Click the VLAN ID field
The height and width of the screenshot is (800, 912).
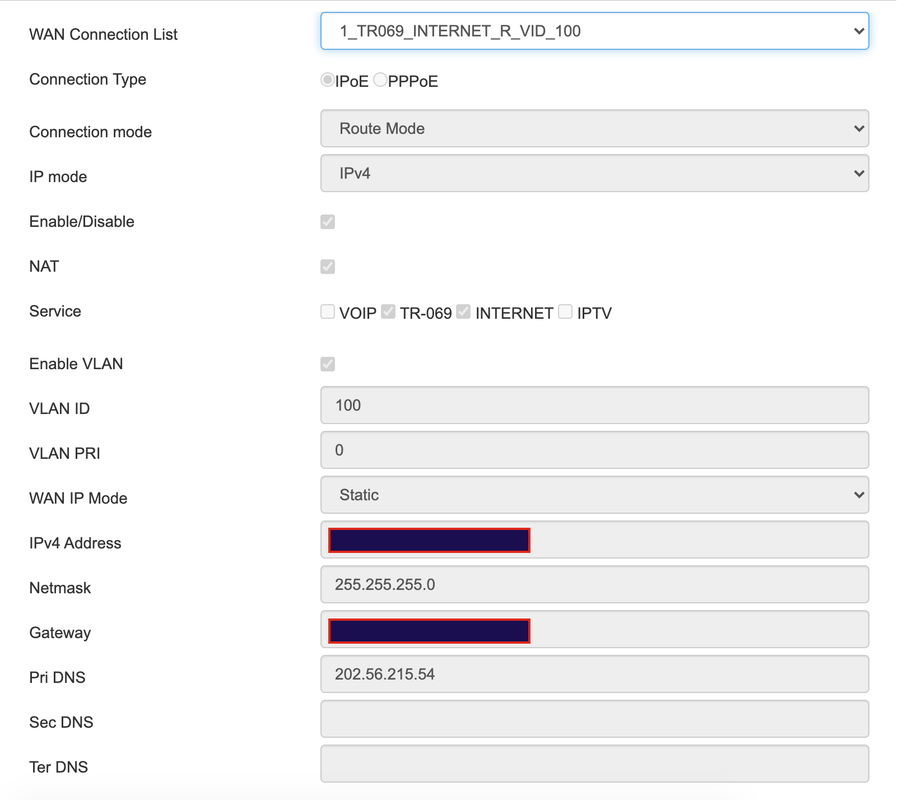tap(594, 406)
